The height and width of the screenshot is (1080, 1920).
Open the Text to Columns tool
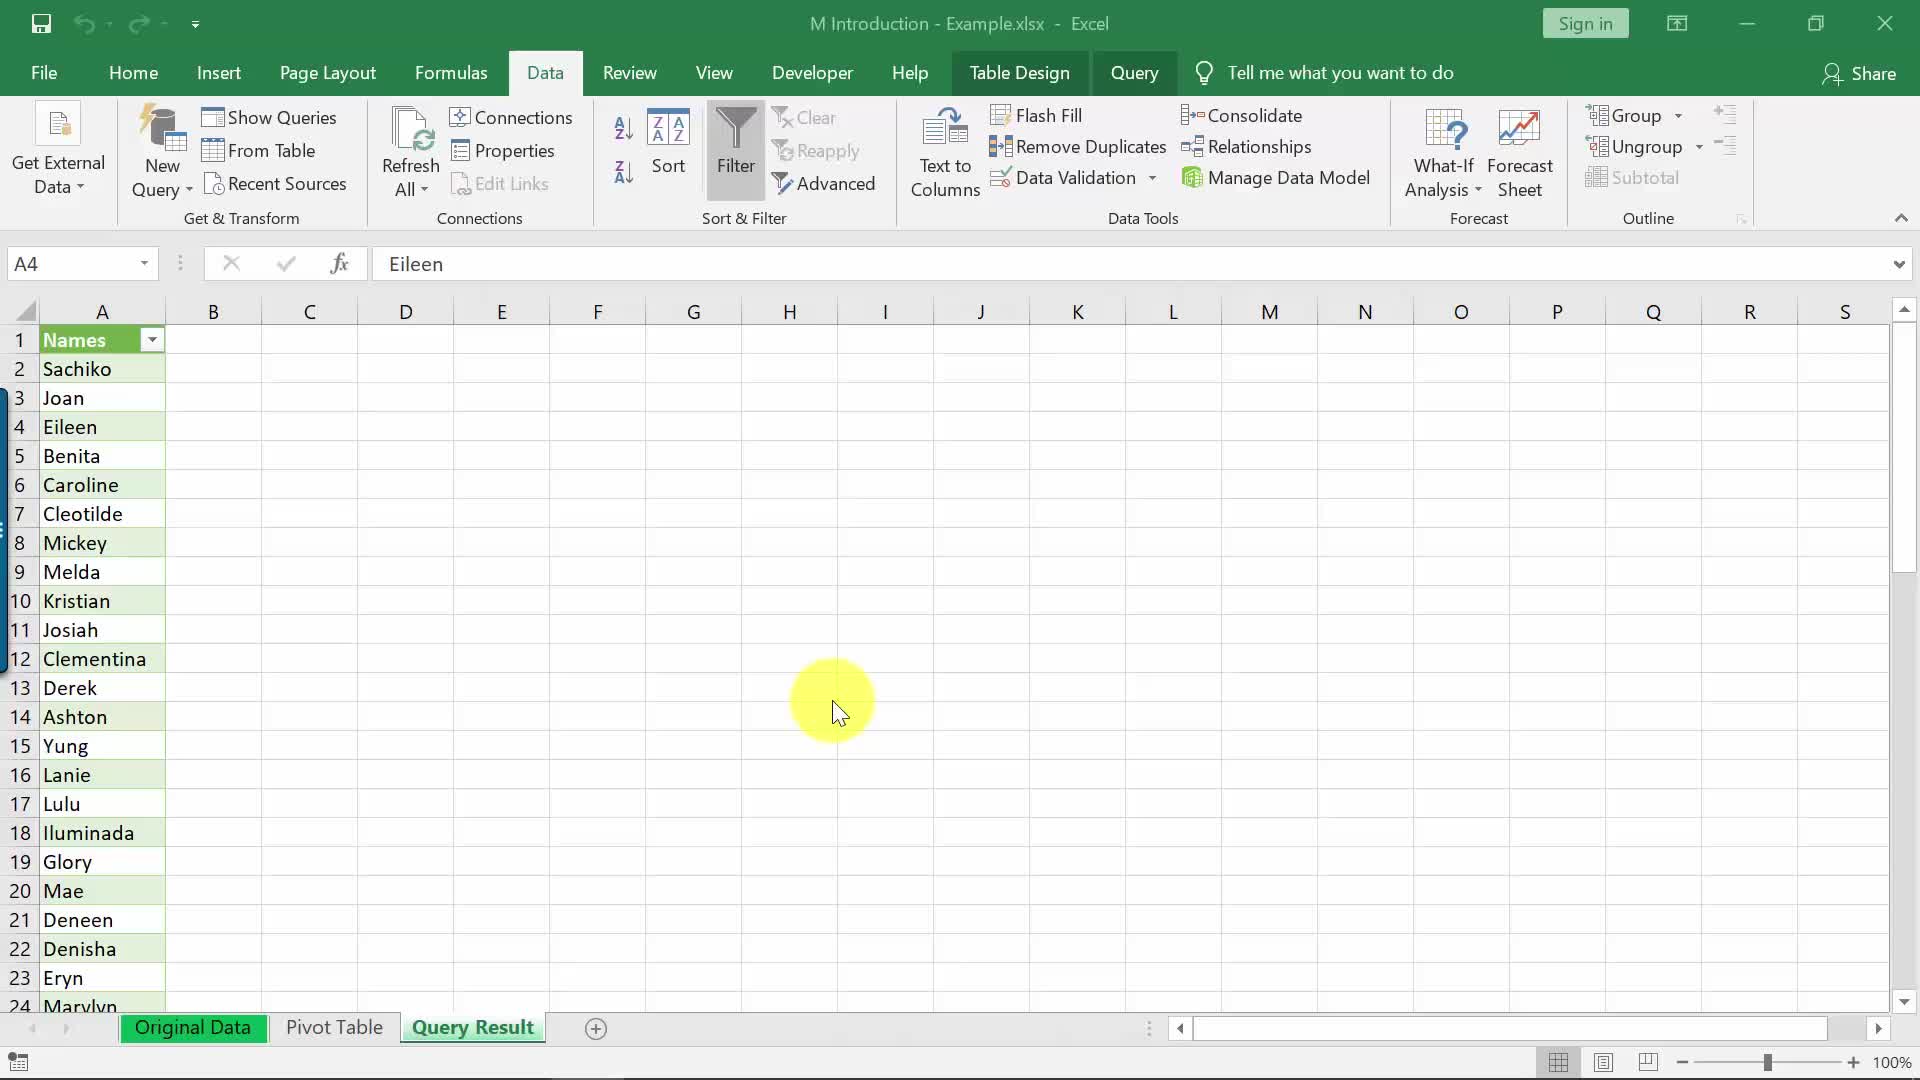pyautogui.click(x=944, y=153)
